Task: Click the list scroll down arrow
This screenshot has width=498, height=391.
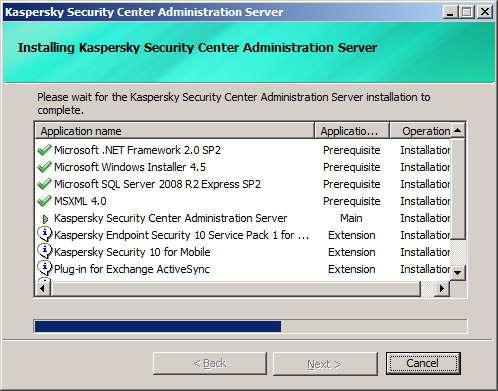Action: tap(458, 273)
